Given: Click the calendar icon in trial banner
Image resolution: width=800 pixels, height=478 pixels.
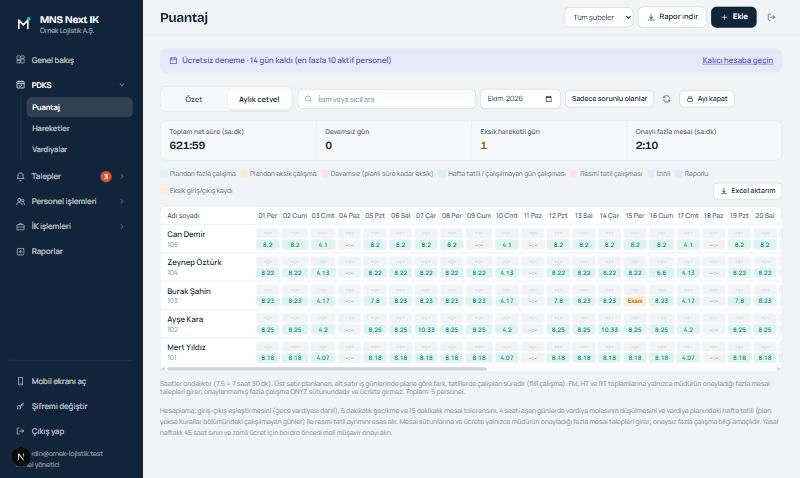Looking at the screenshot, I should [x=173, y=60].
